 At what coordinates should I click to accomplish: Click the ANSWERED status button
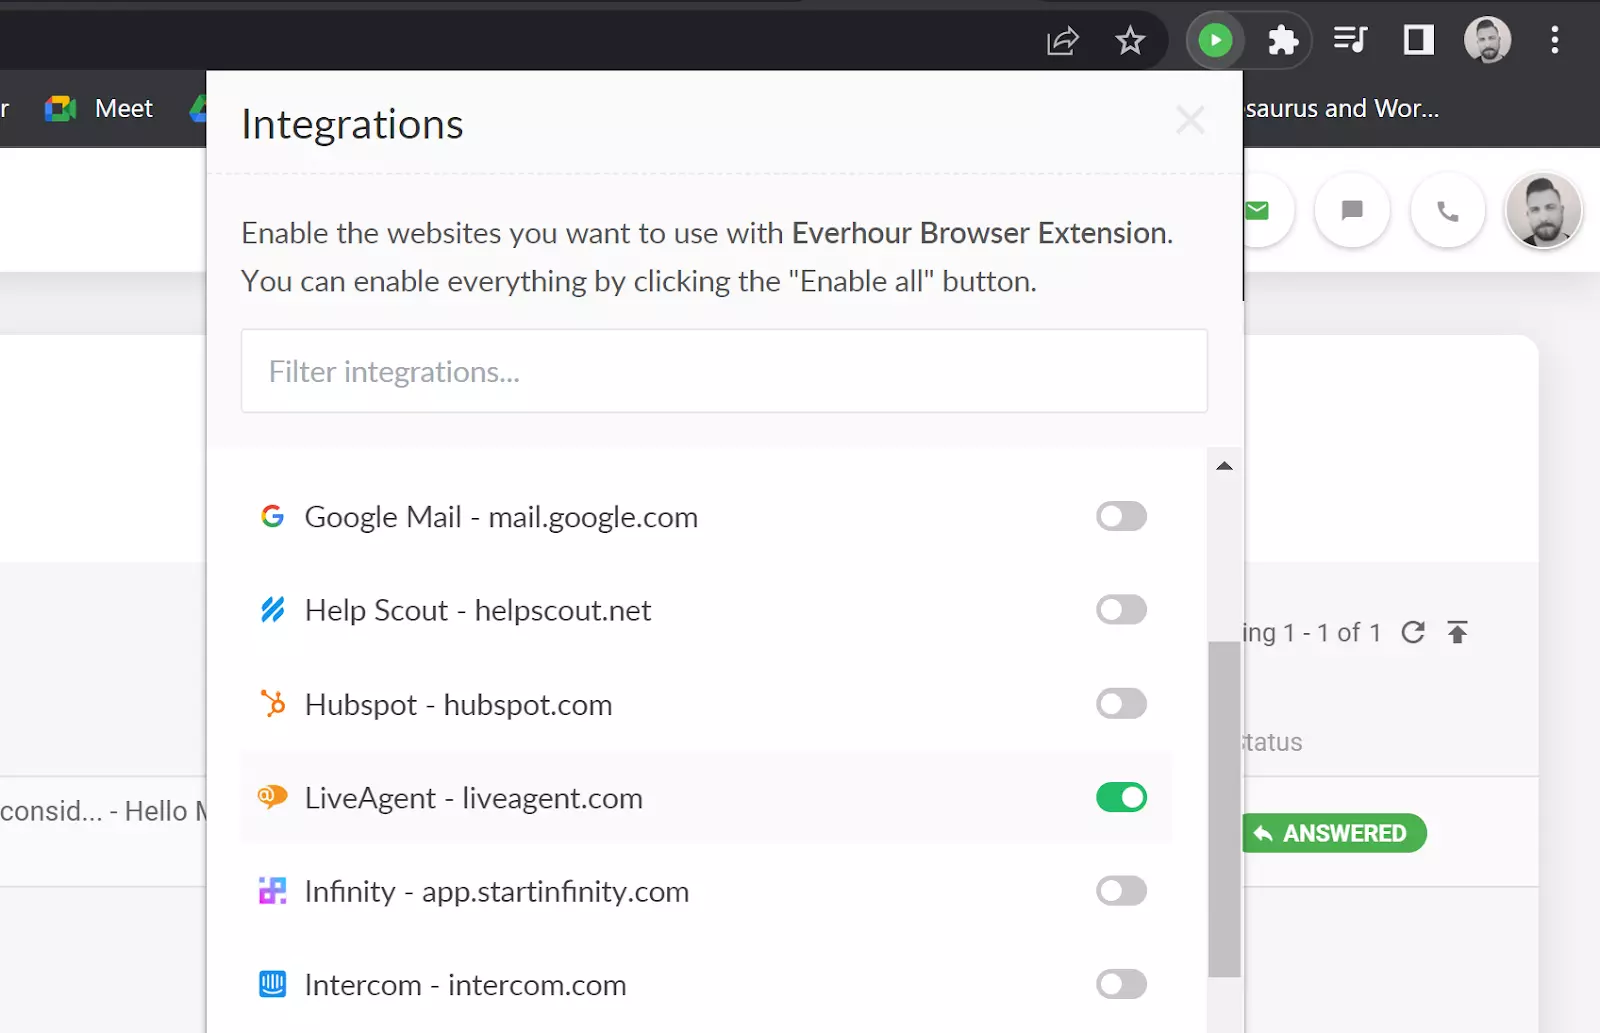tap(1334, 832)
